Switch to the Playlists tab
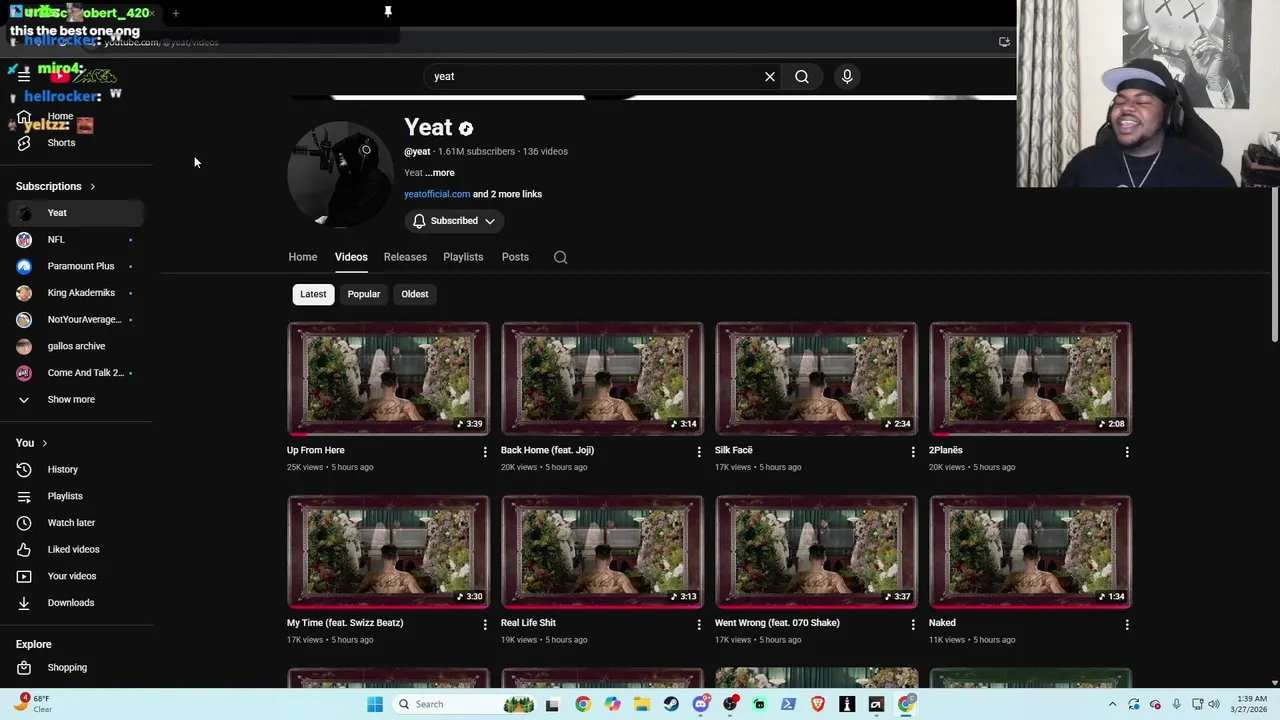 [463, 257]
